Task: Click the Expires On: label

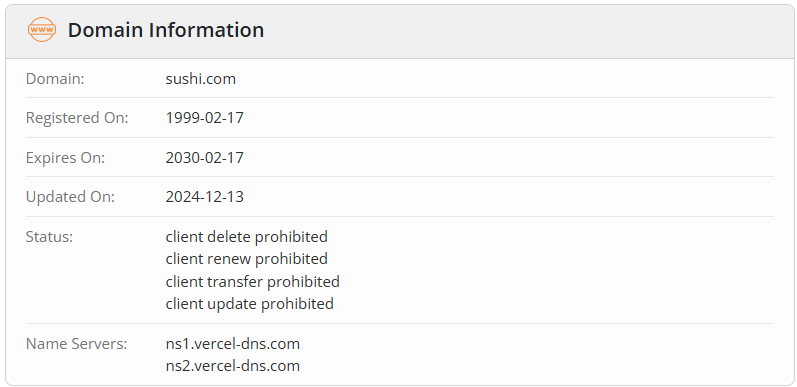Action: (65, 158)
